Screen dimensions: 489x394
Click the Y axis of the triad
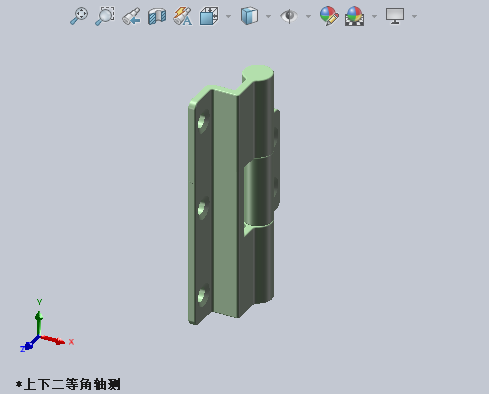39,323
